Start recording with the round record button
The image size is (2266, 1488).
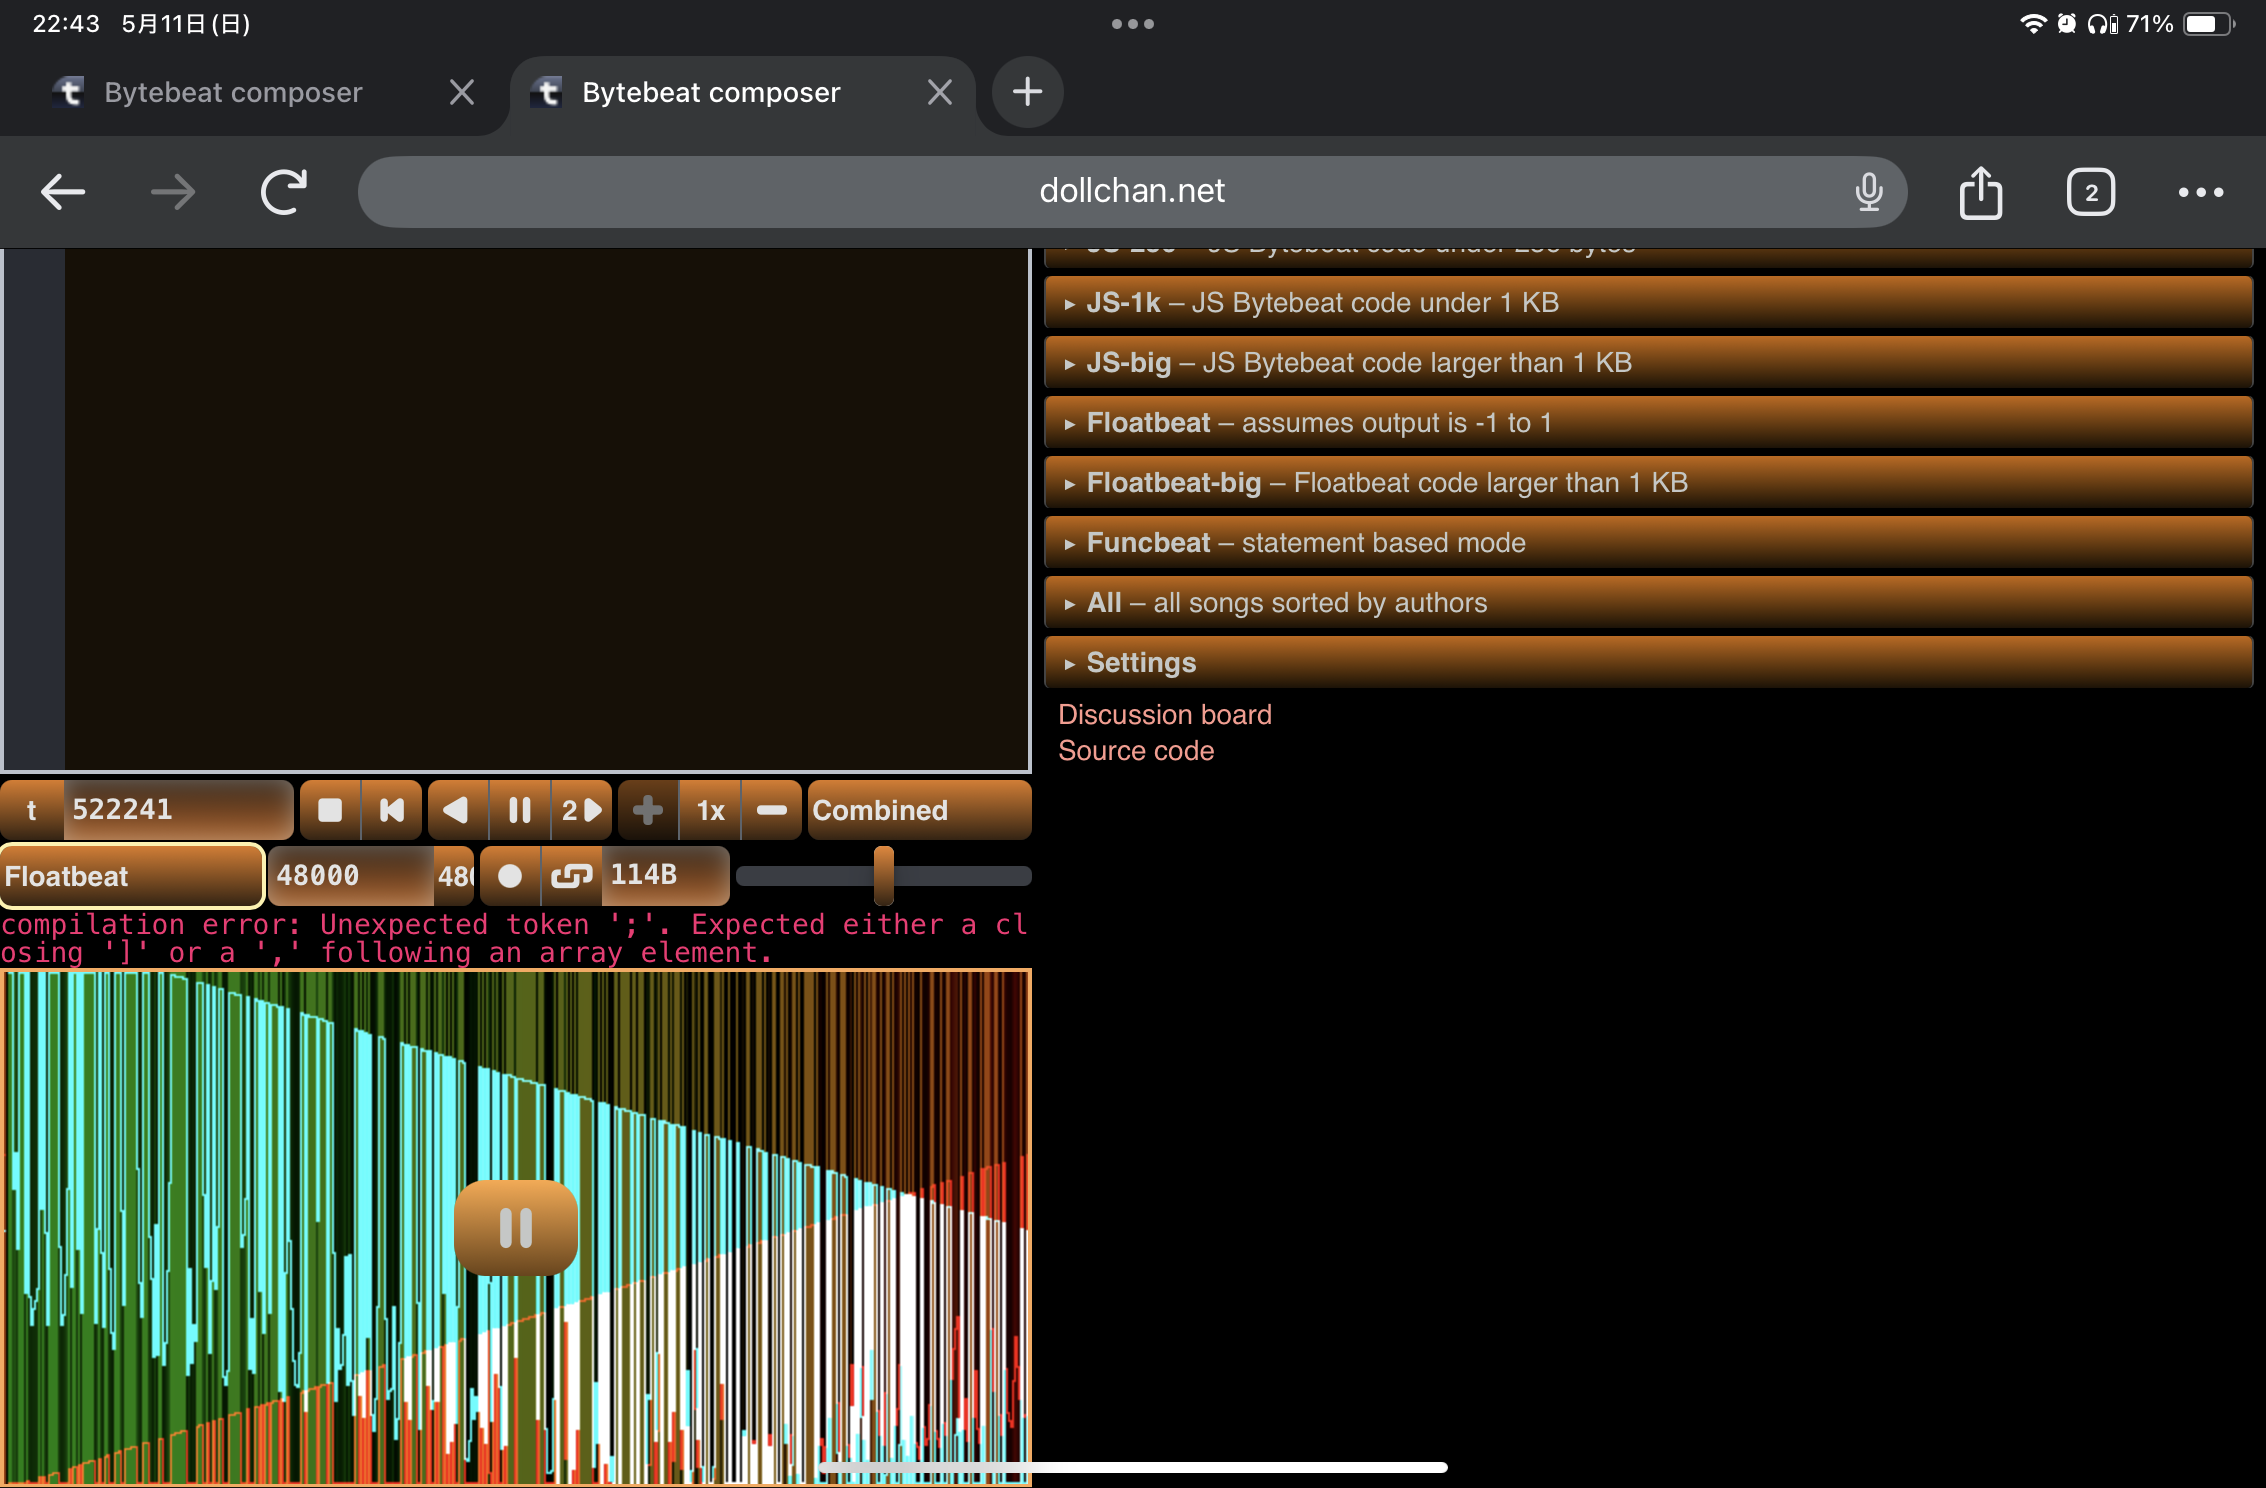click(510, 876)
